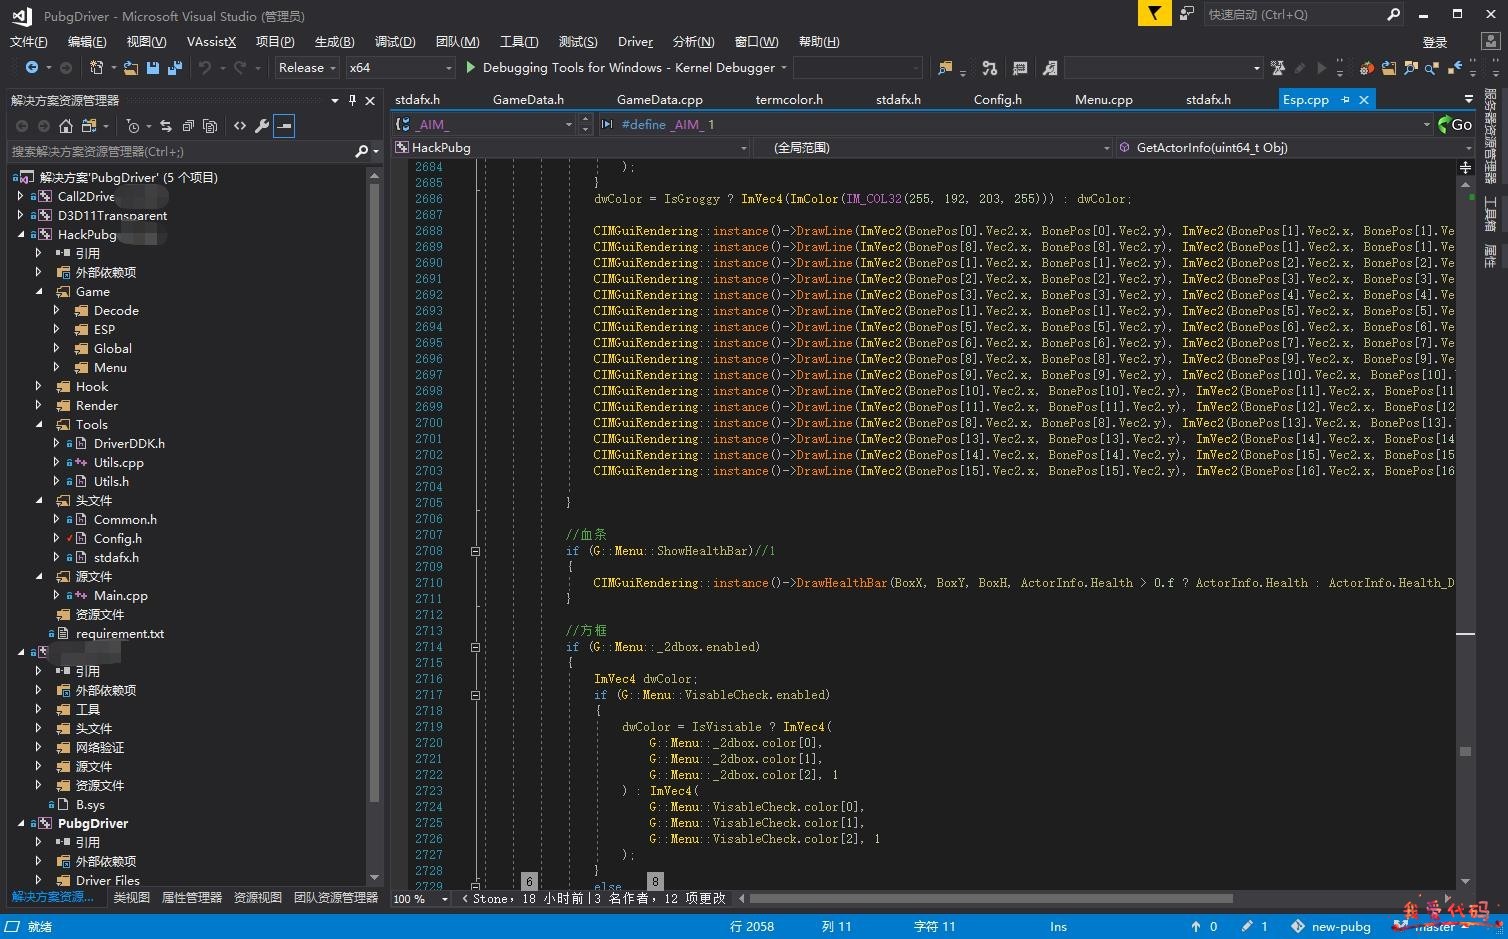Click the Collapse All icon in Solution Explorer
Viewport: 1508px width, 939px height.
(x=188, y=126)
